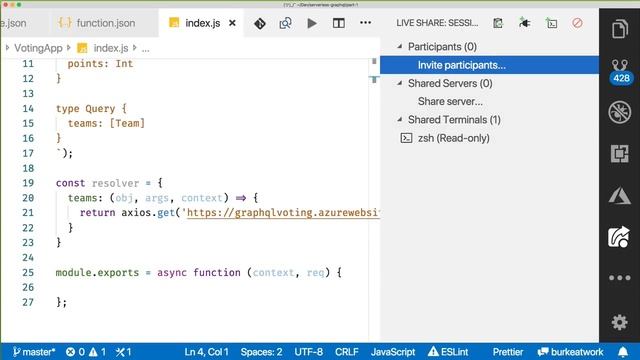640x360 pixels.
Task: Click the graphqlvoting URL on line 21
Action: (x=283, y=213)
